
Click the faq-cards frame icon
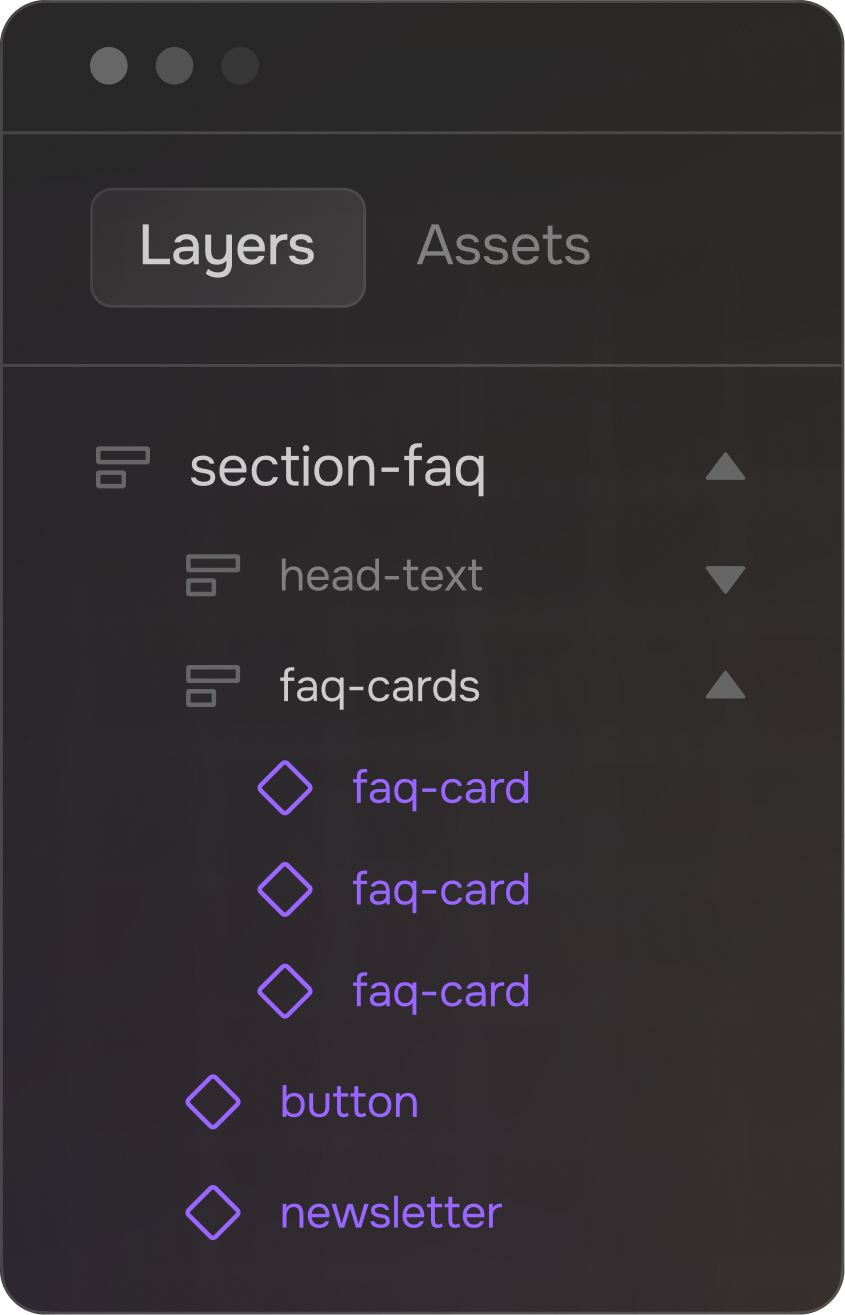(213, 686)
